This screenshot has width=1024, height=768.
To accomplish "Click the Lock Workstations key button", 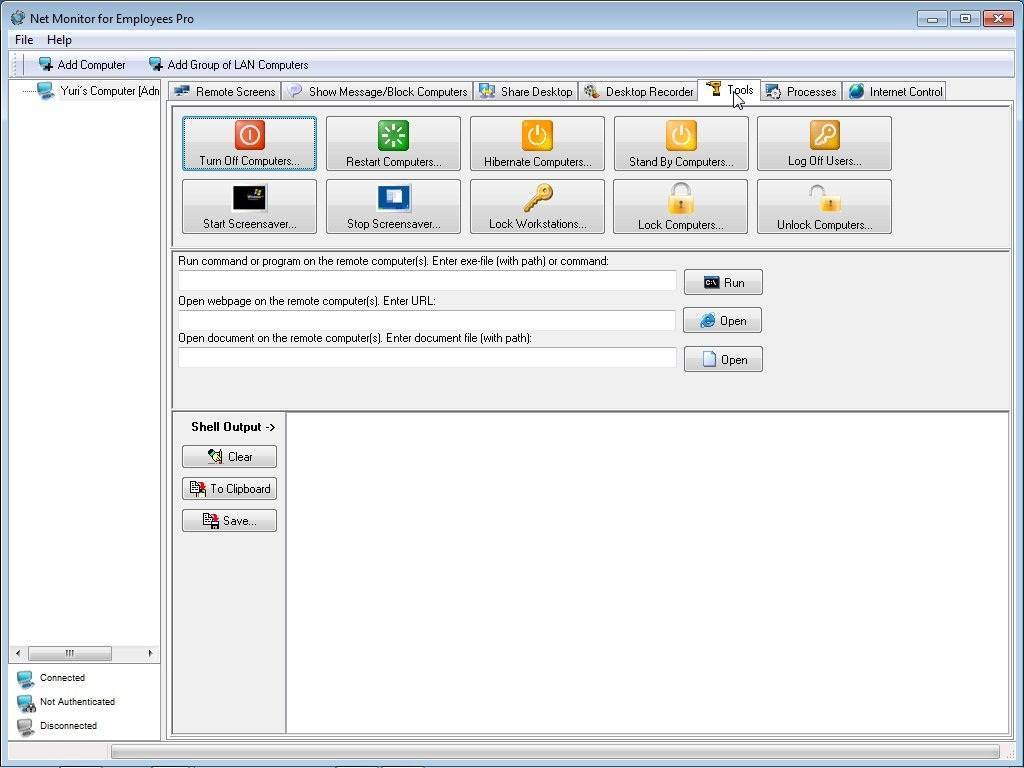I will 537,206.
